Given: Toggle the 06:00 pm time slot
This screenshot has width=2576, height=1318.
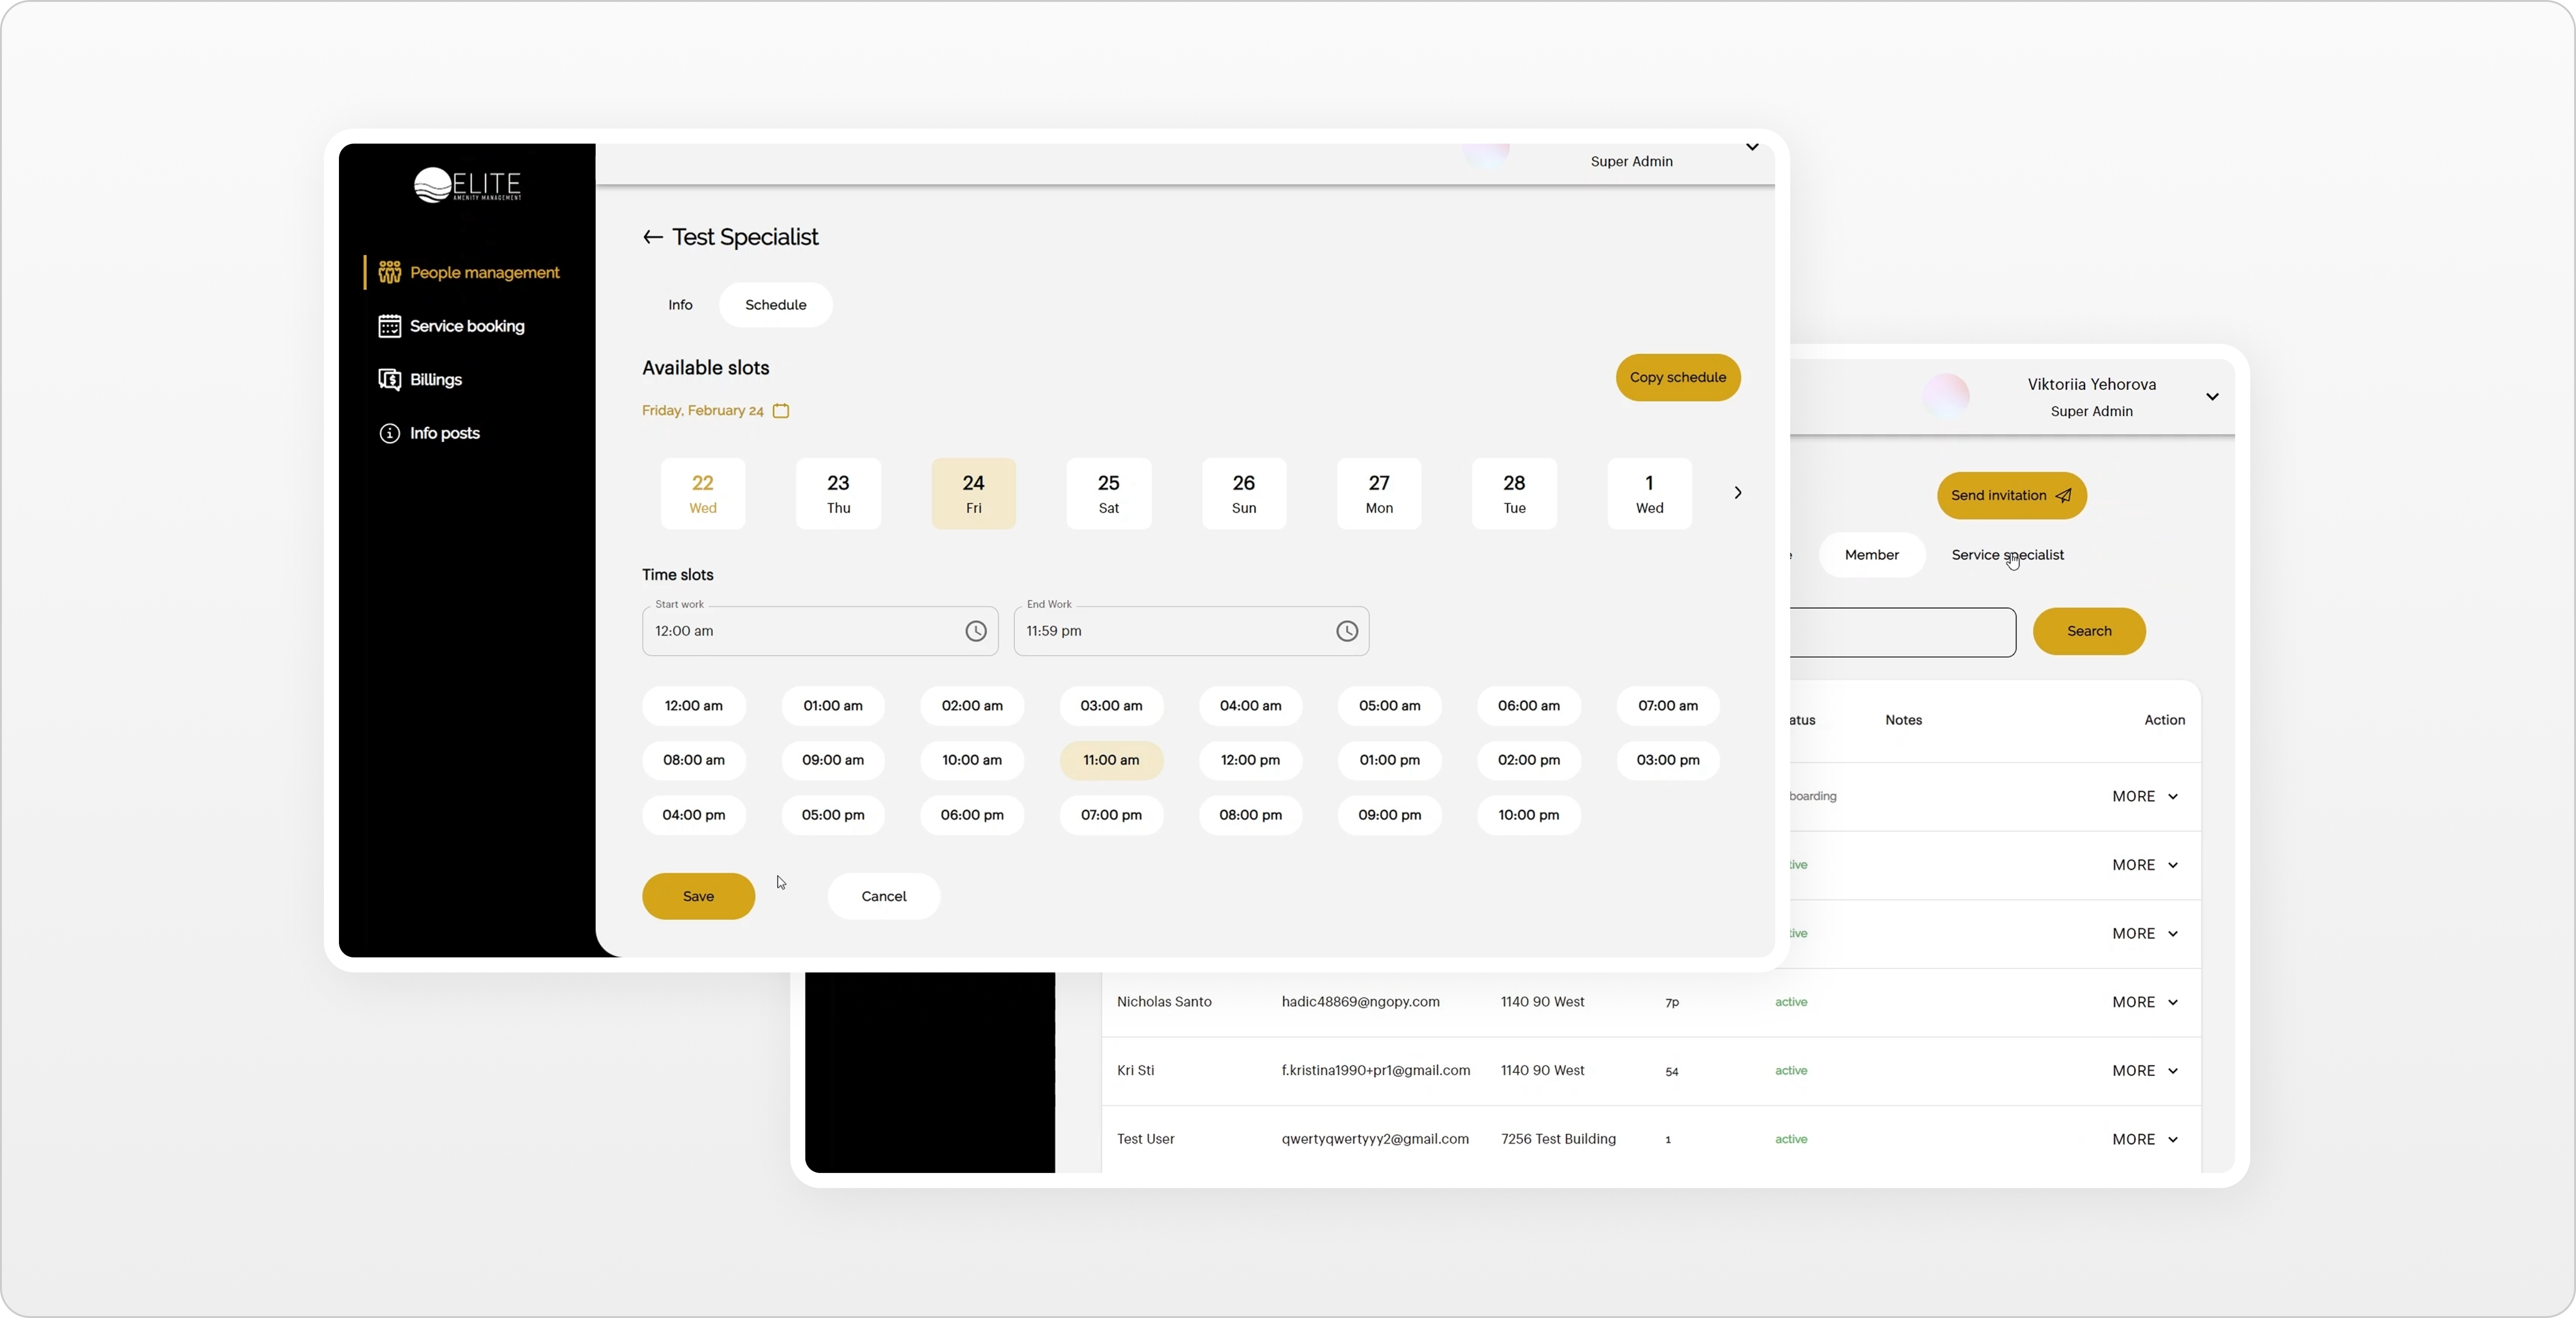Looking at the screenshot, I should click(x=972, y=815).
